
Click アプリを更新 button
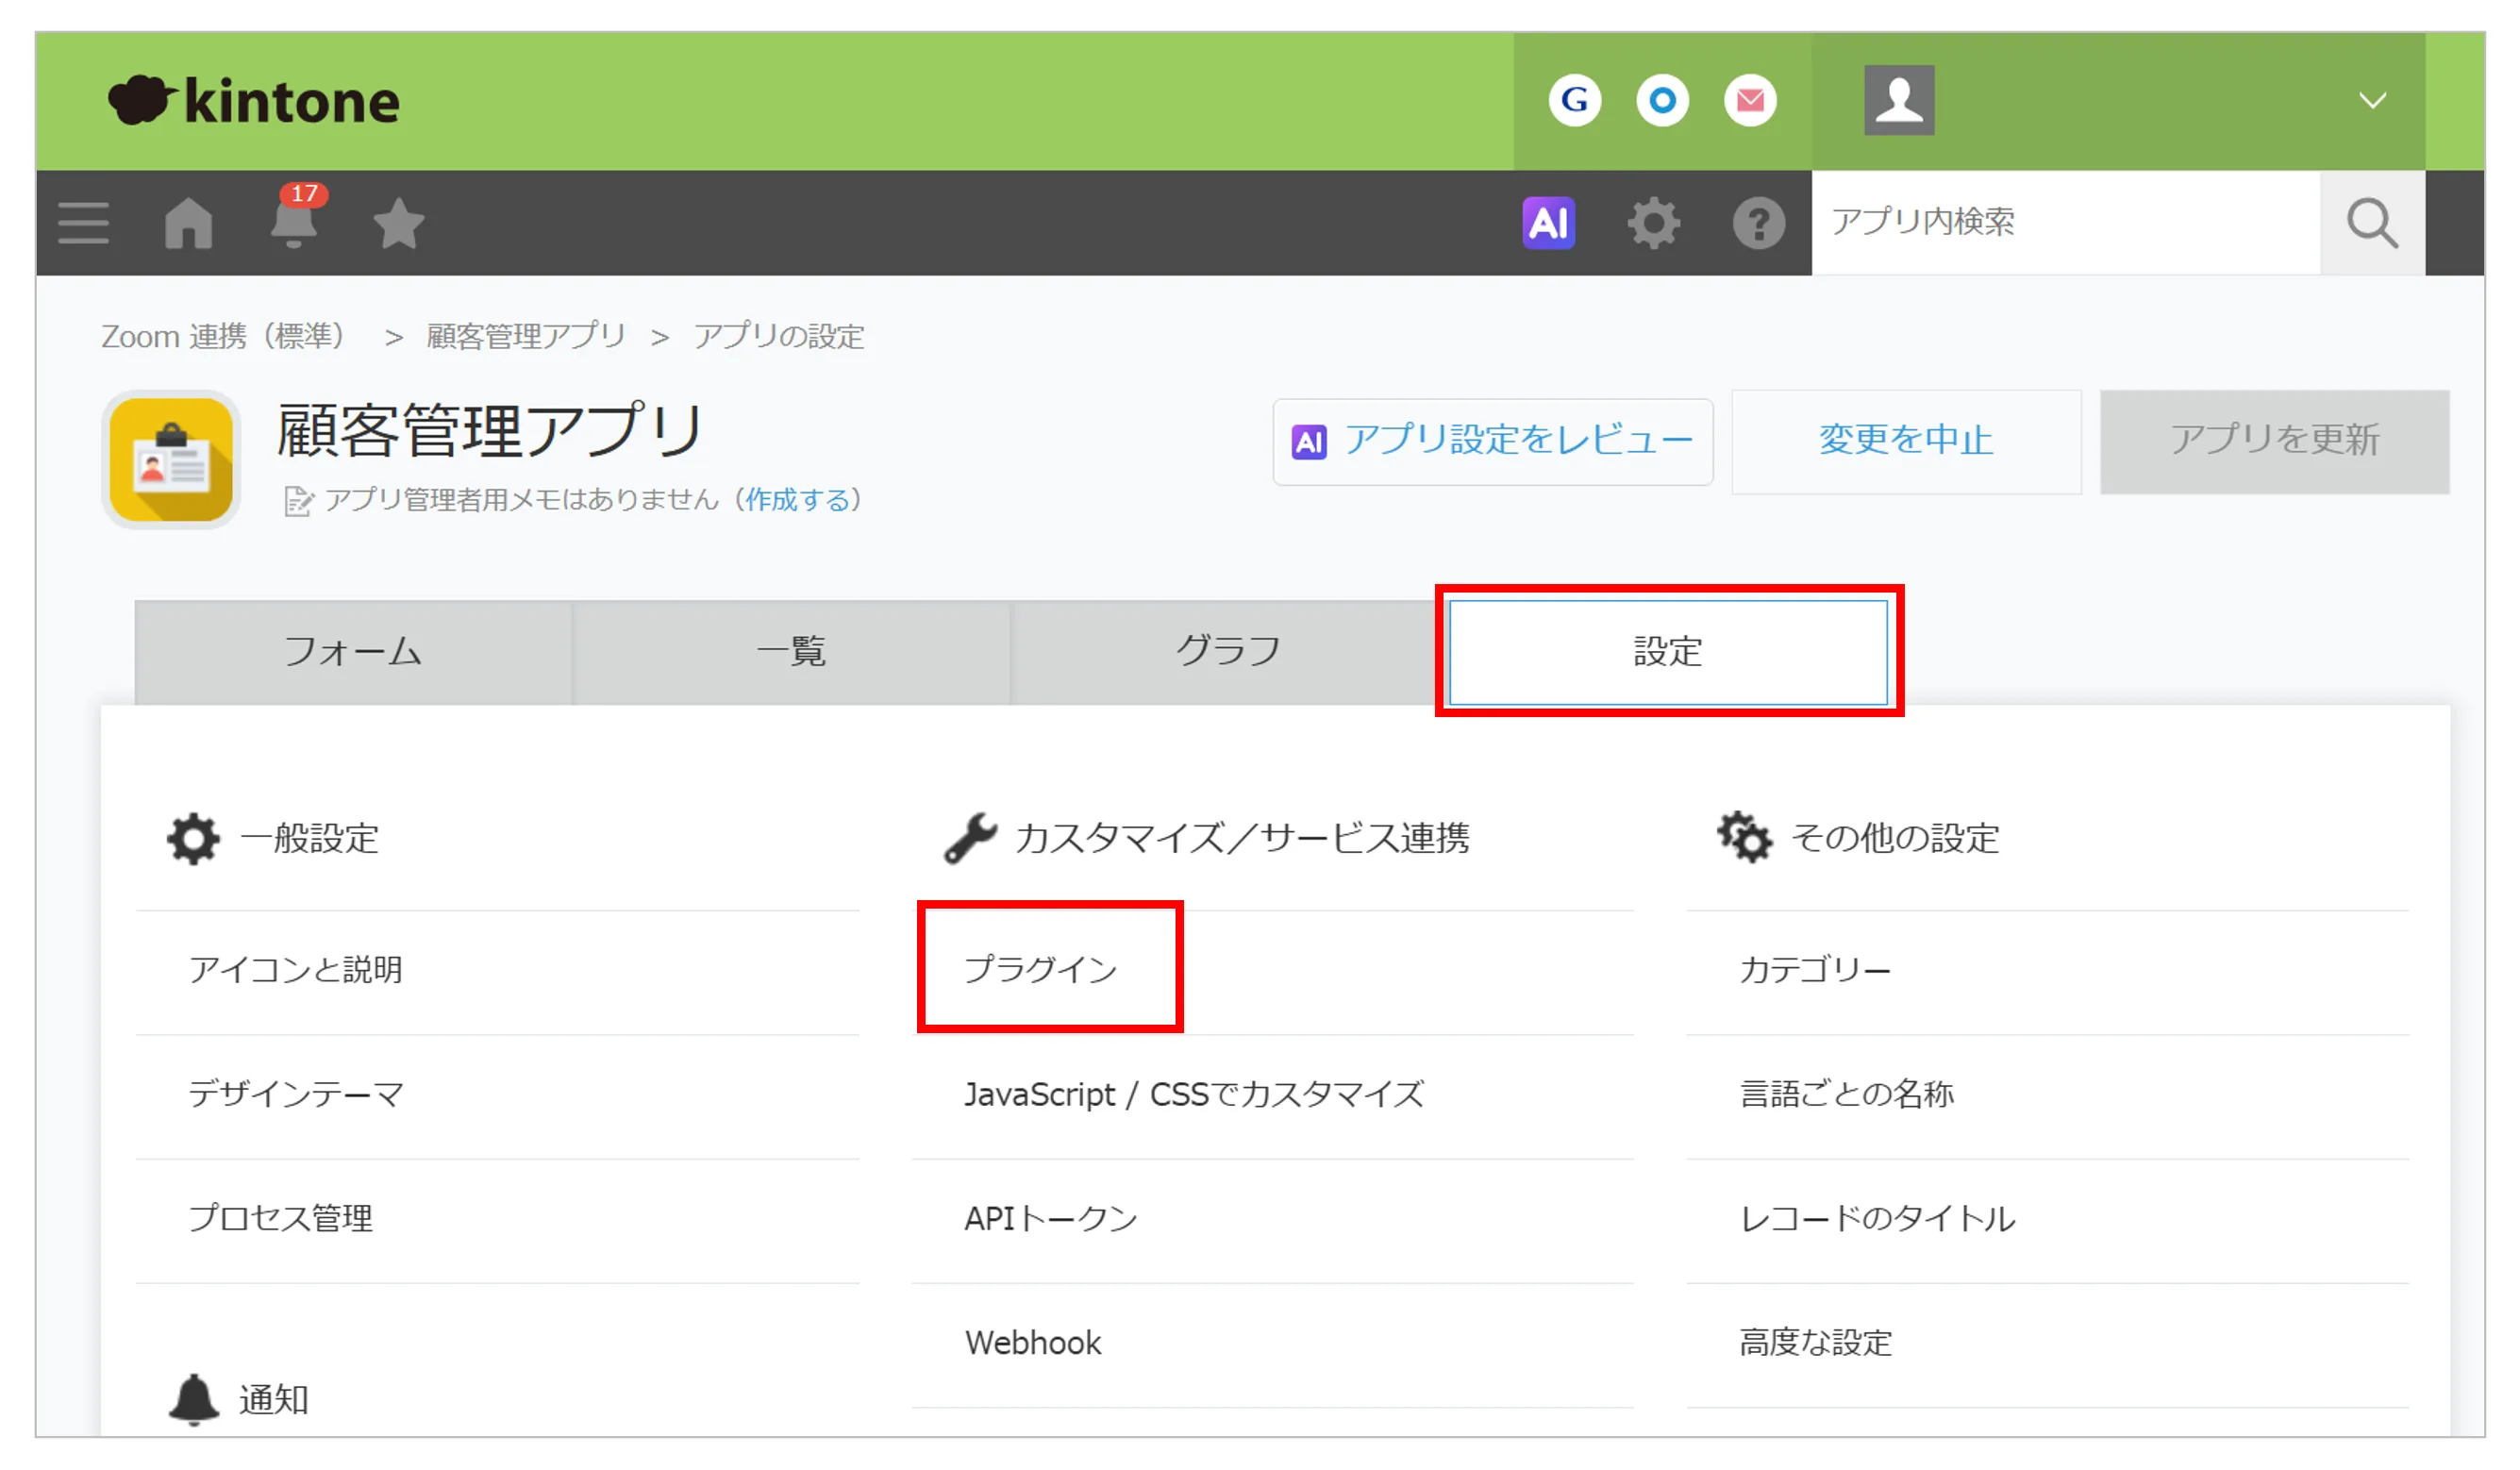(2274, 441)
